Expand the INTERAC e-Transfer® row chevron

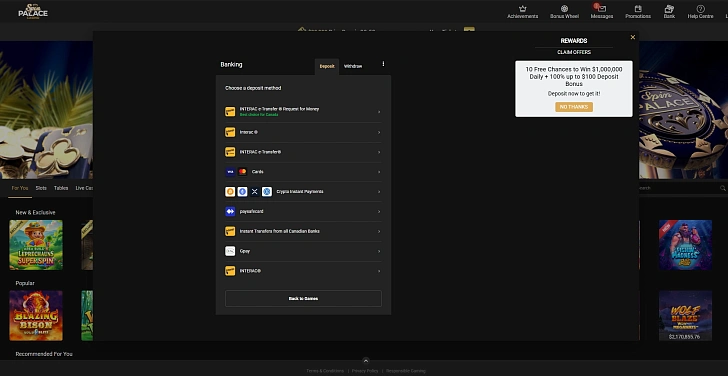(379, 152)
